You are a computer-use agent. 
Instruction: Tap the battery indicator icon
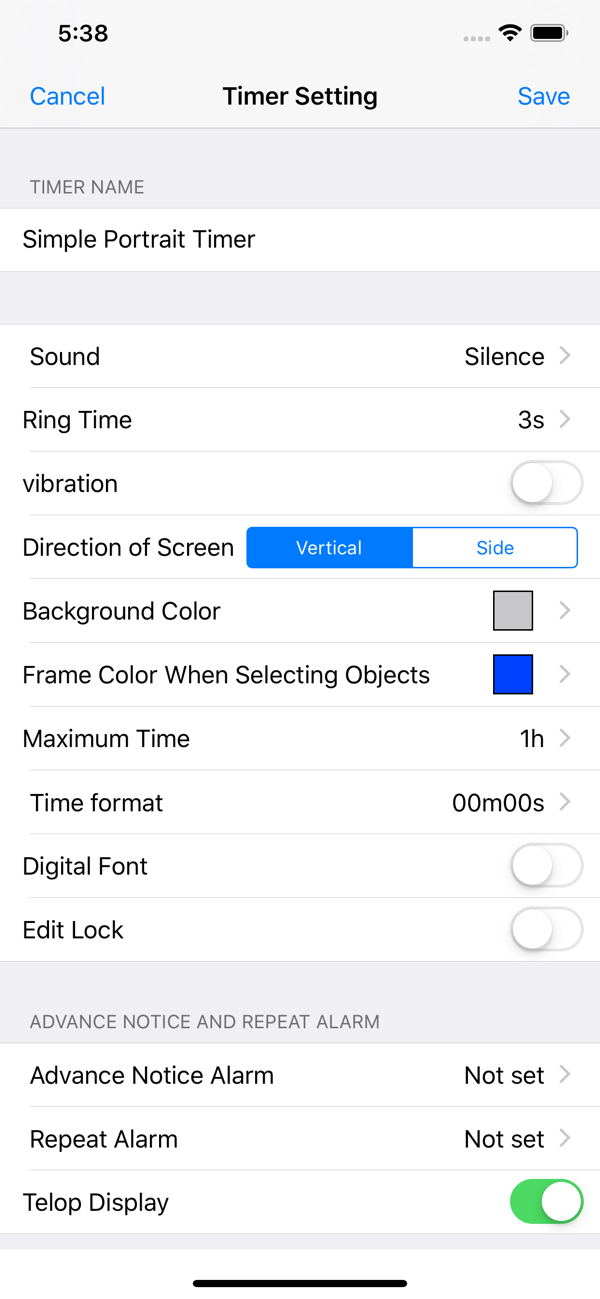549,33
